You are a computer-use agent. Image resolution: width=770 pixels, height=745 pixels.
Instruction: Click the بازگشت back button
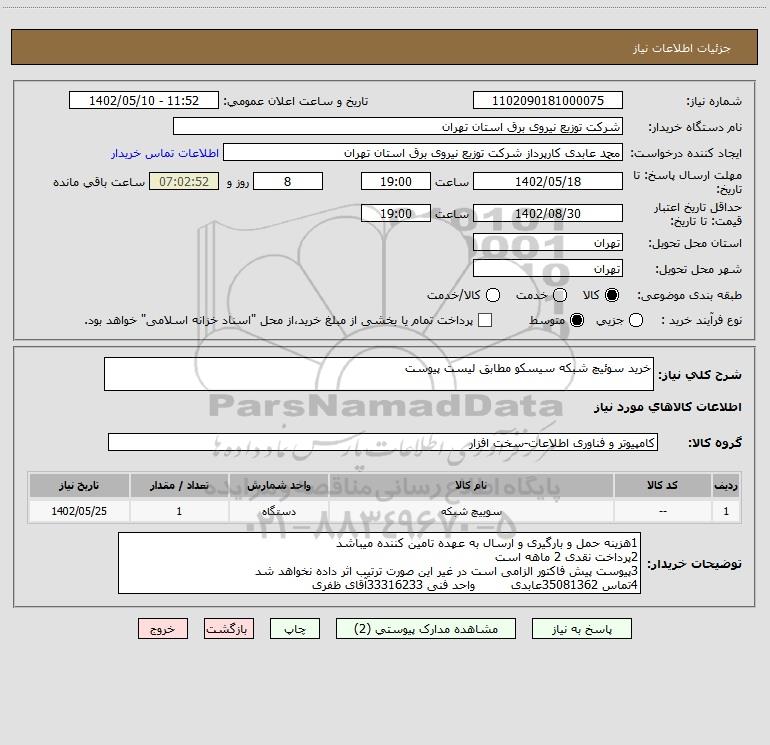pos(229,629)
